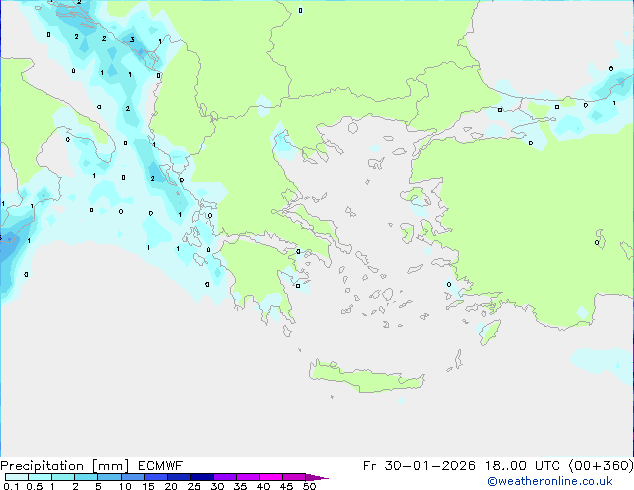634x490 pixels.
Task: Click the '(00+360)' forecast offset text
Action: point(601,466)
